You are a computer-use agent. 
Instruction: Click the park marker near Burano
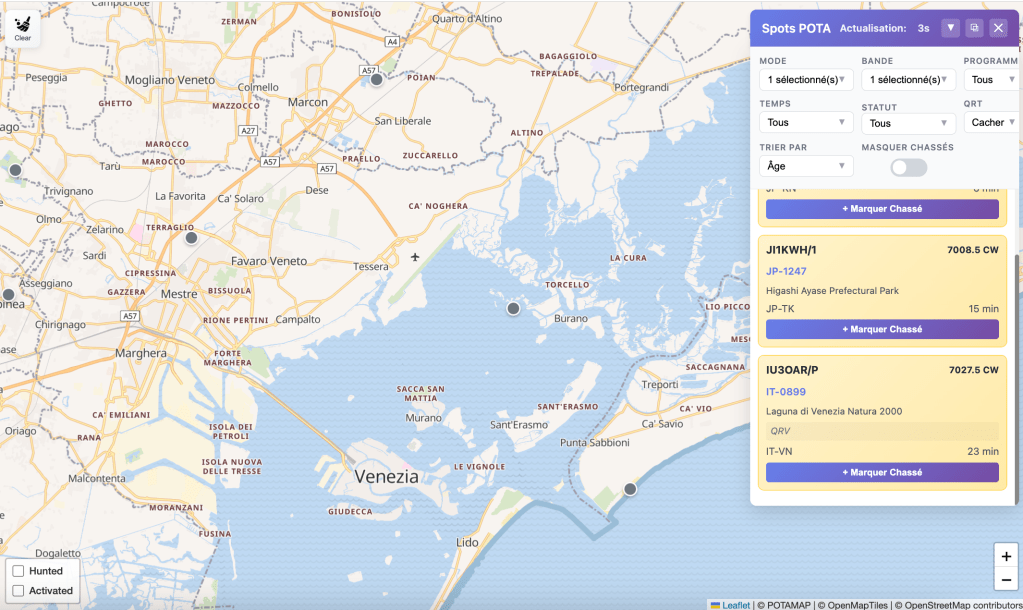pyautogui.click(x=513, y=309)
